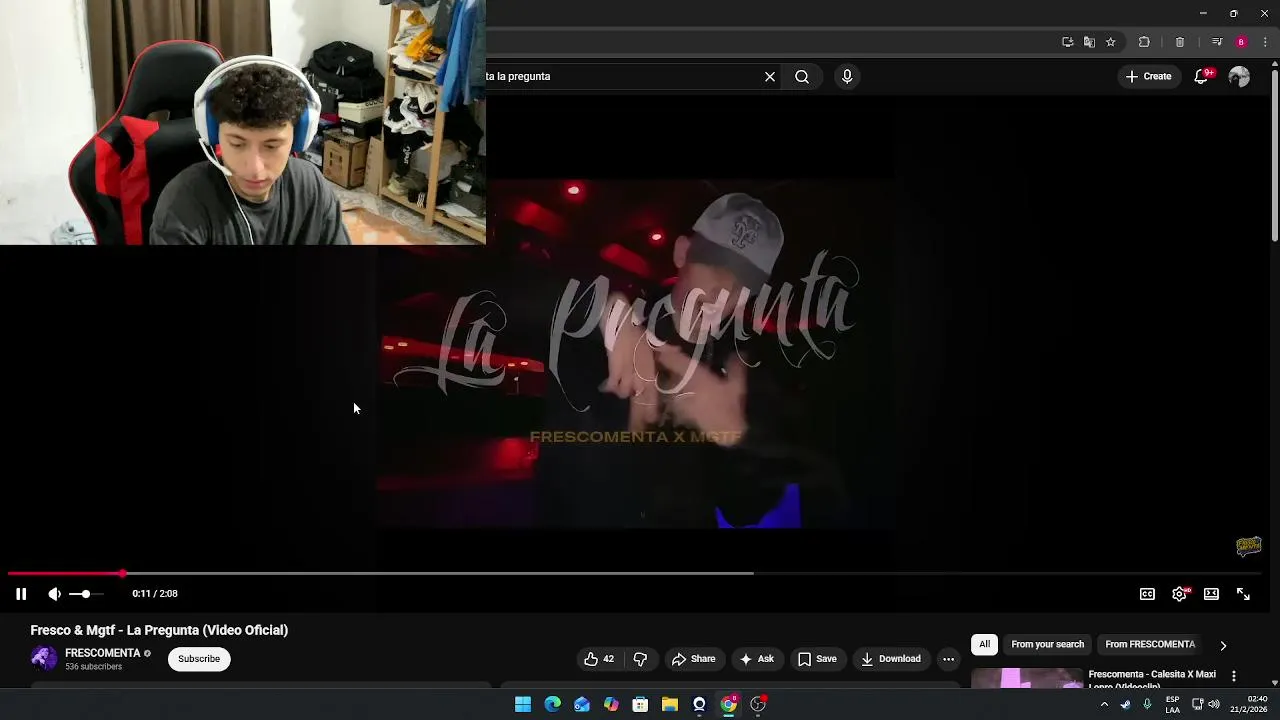
Task: Like the video (42 likes)
Action: 599,659
